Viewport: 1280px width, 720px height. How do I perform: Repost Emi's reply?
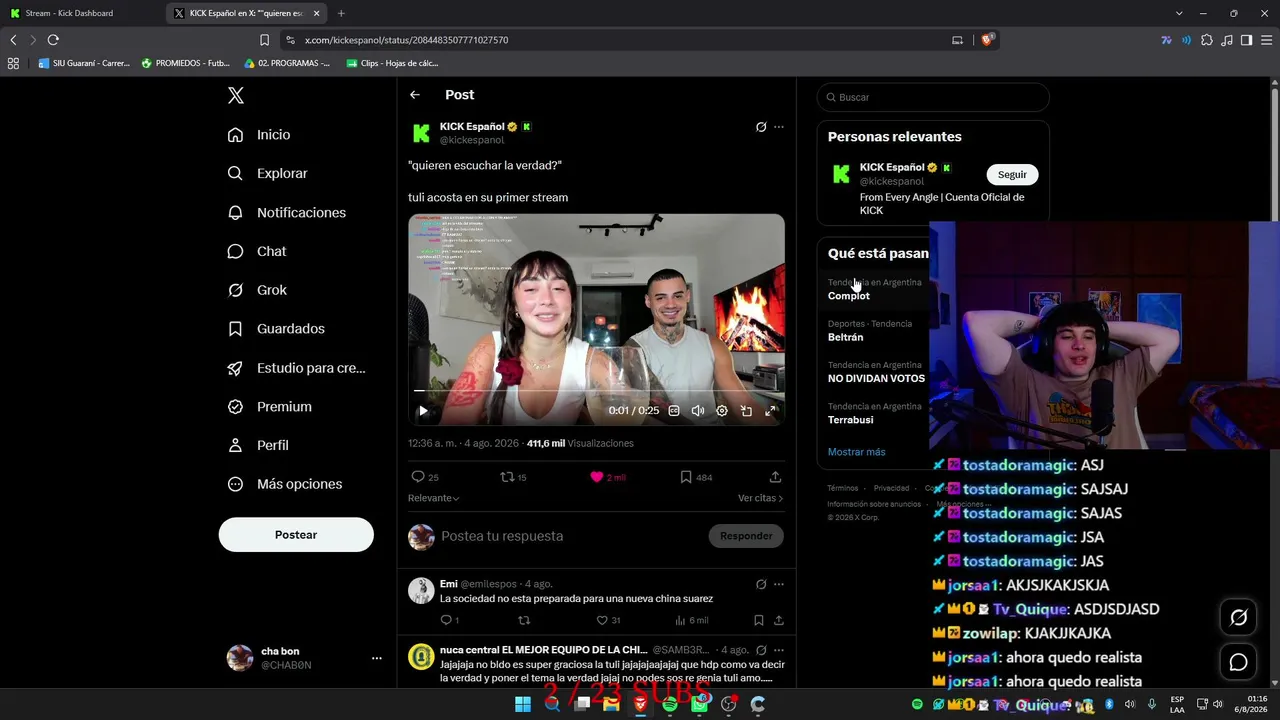[524, 621]
